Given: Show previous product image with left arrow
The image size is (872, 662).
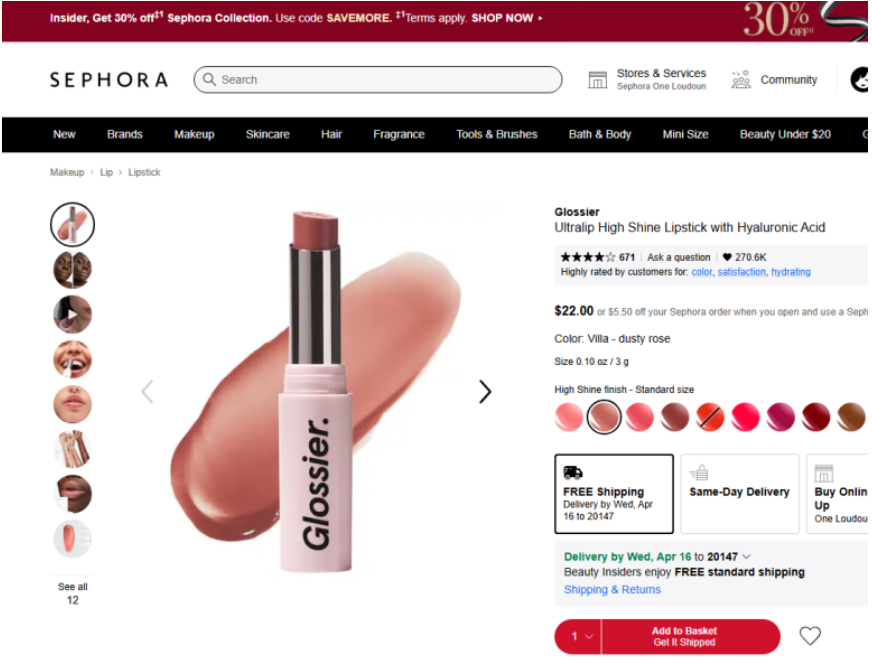Looking at the screenshot, I should (x=147, y=392).
